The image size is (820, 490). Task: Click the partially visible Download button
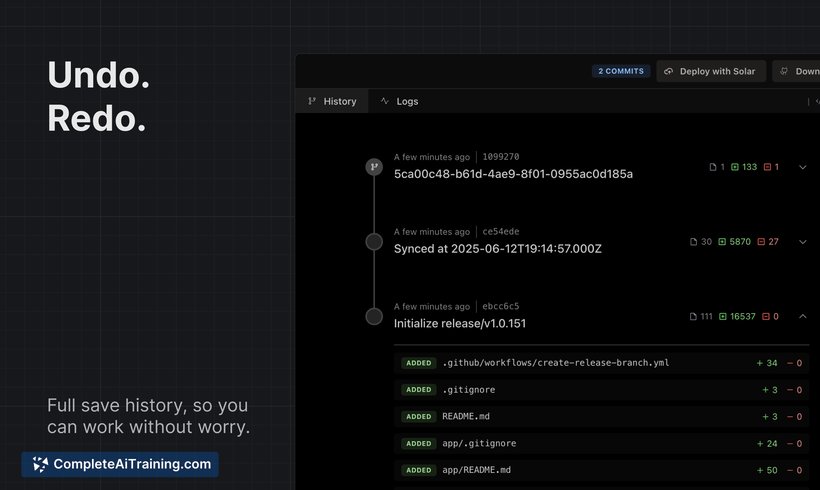tap(796, 71)
